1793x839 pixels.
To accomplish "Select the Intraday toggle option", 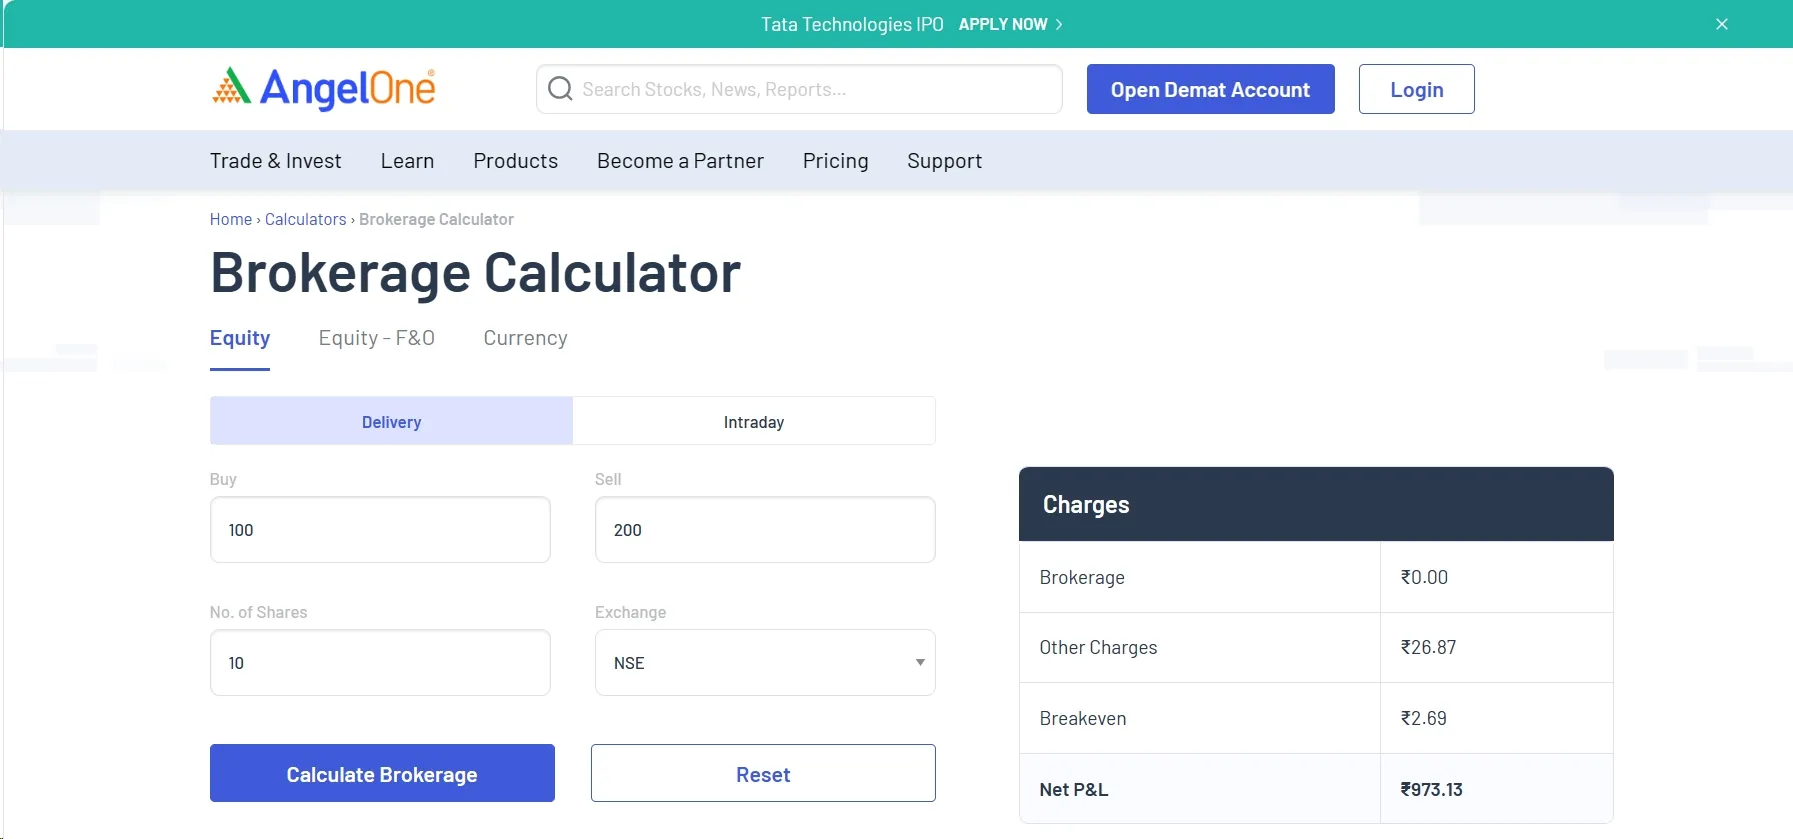I will [754, 421].
